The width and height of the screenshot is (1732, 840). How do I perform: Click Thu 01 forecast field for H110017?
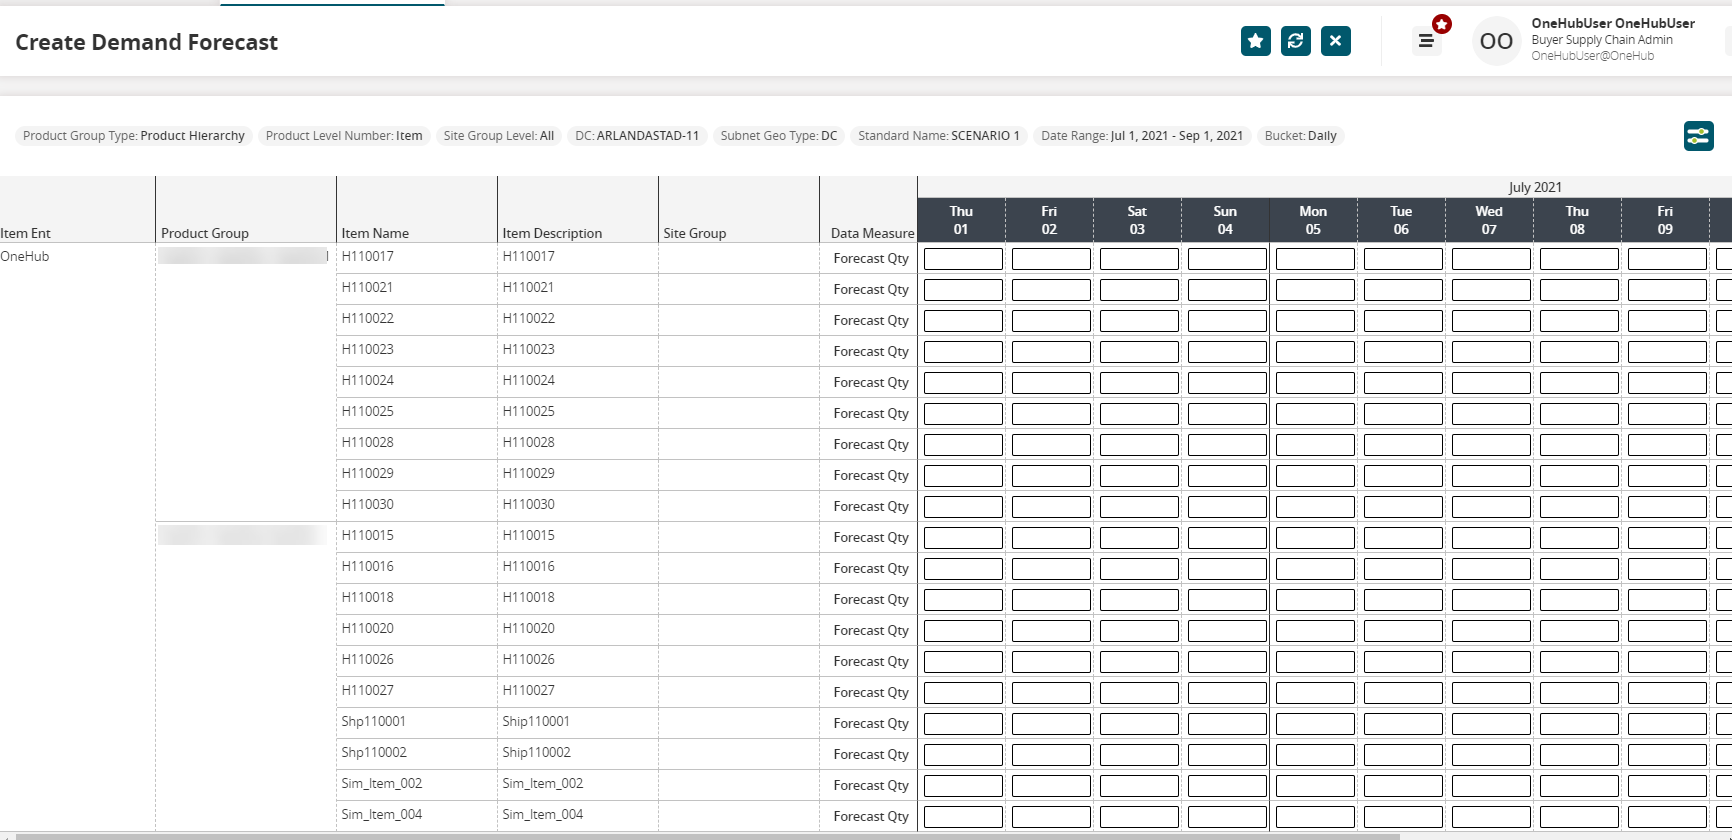[963, 259]
